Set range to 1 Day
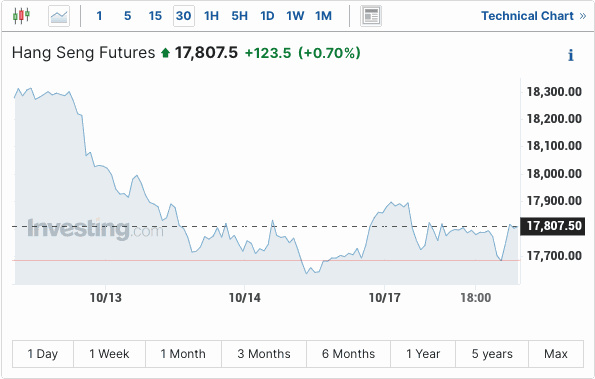595x379 pixels. pos(43,354)
